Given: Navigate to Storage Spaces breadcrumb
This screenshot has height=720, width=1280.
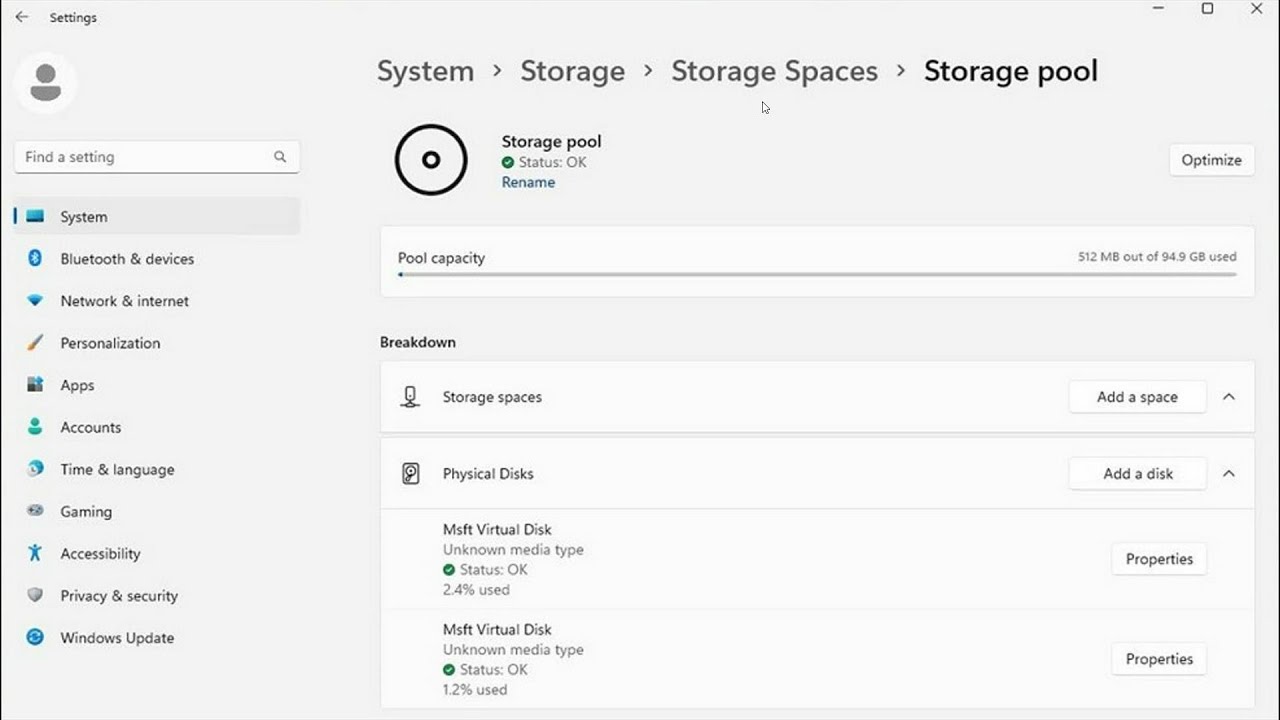Looking at the screenshot, I should (774, 71).
